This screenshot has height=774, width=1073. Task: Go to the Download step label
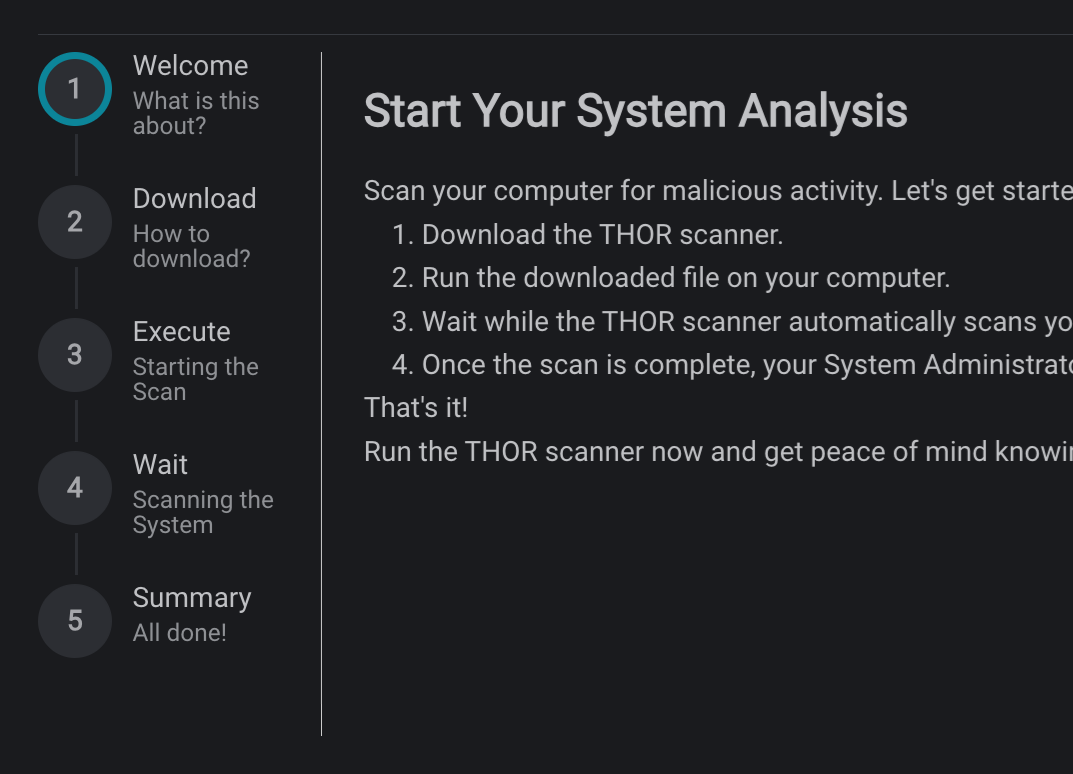194,199
